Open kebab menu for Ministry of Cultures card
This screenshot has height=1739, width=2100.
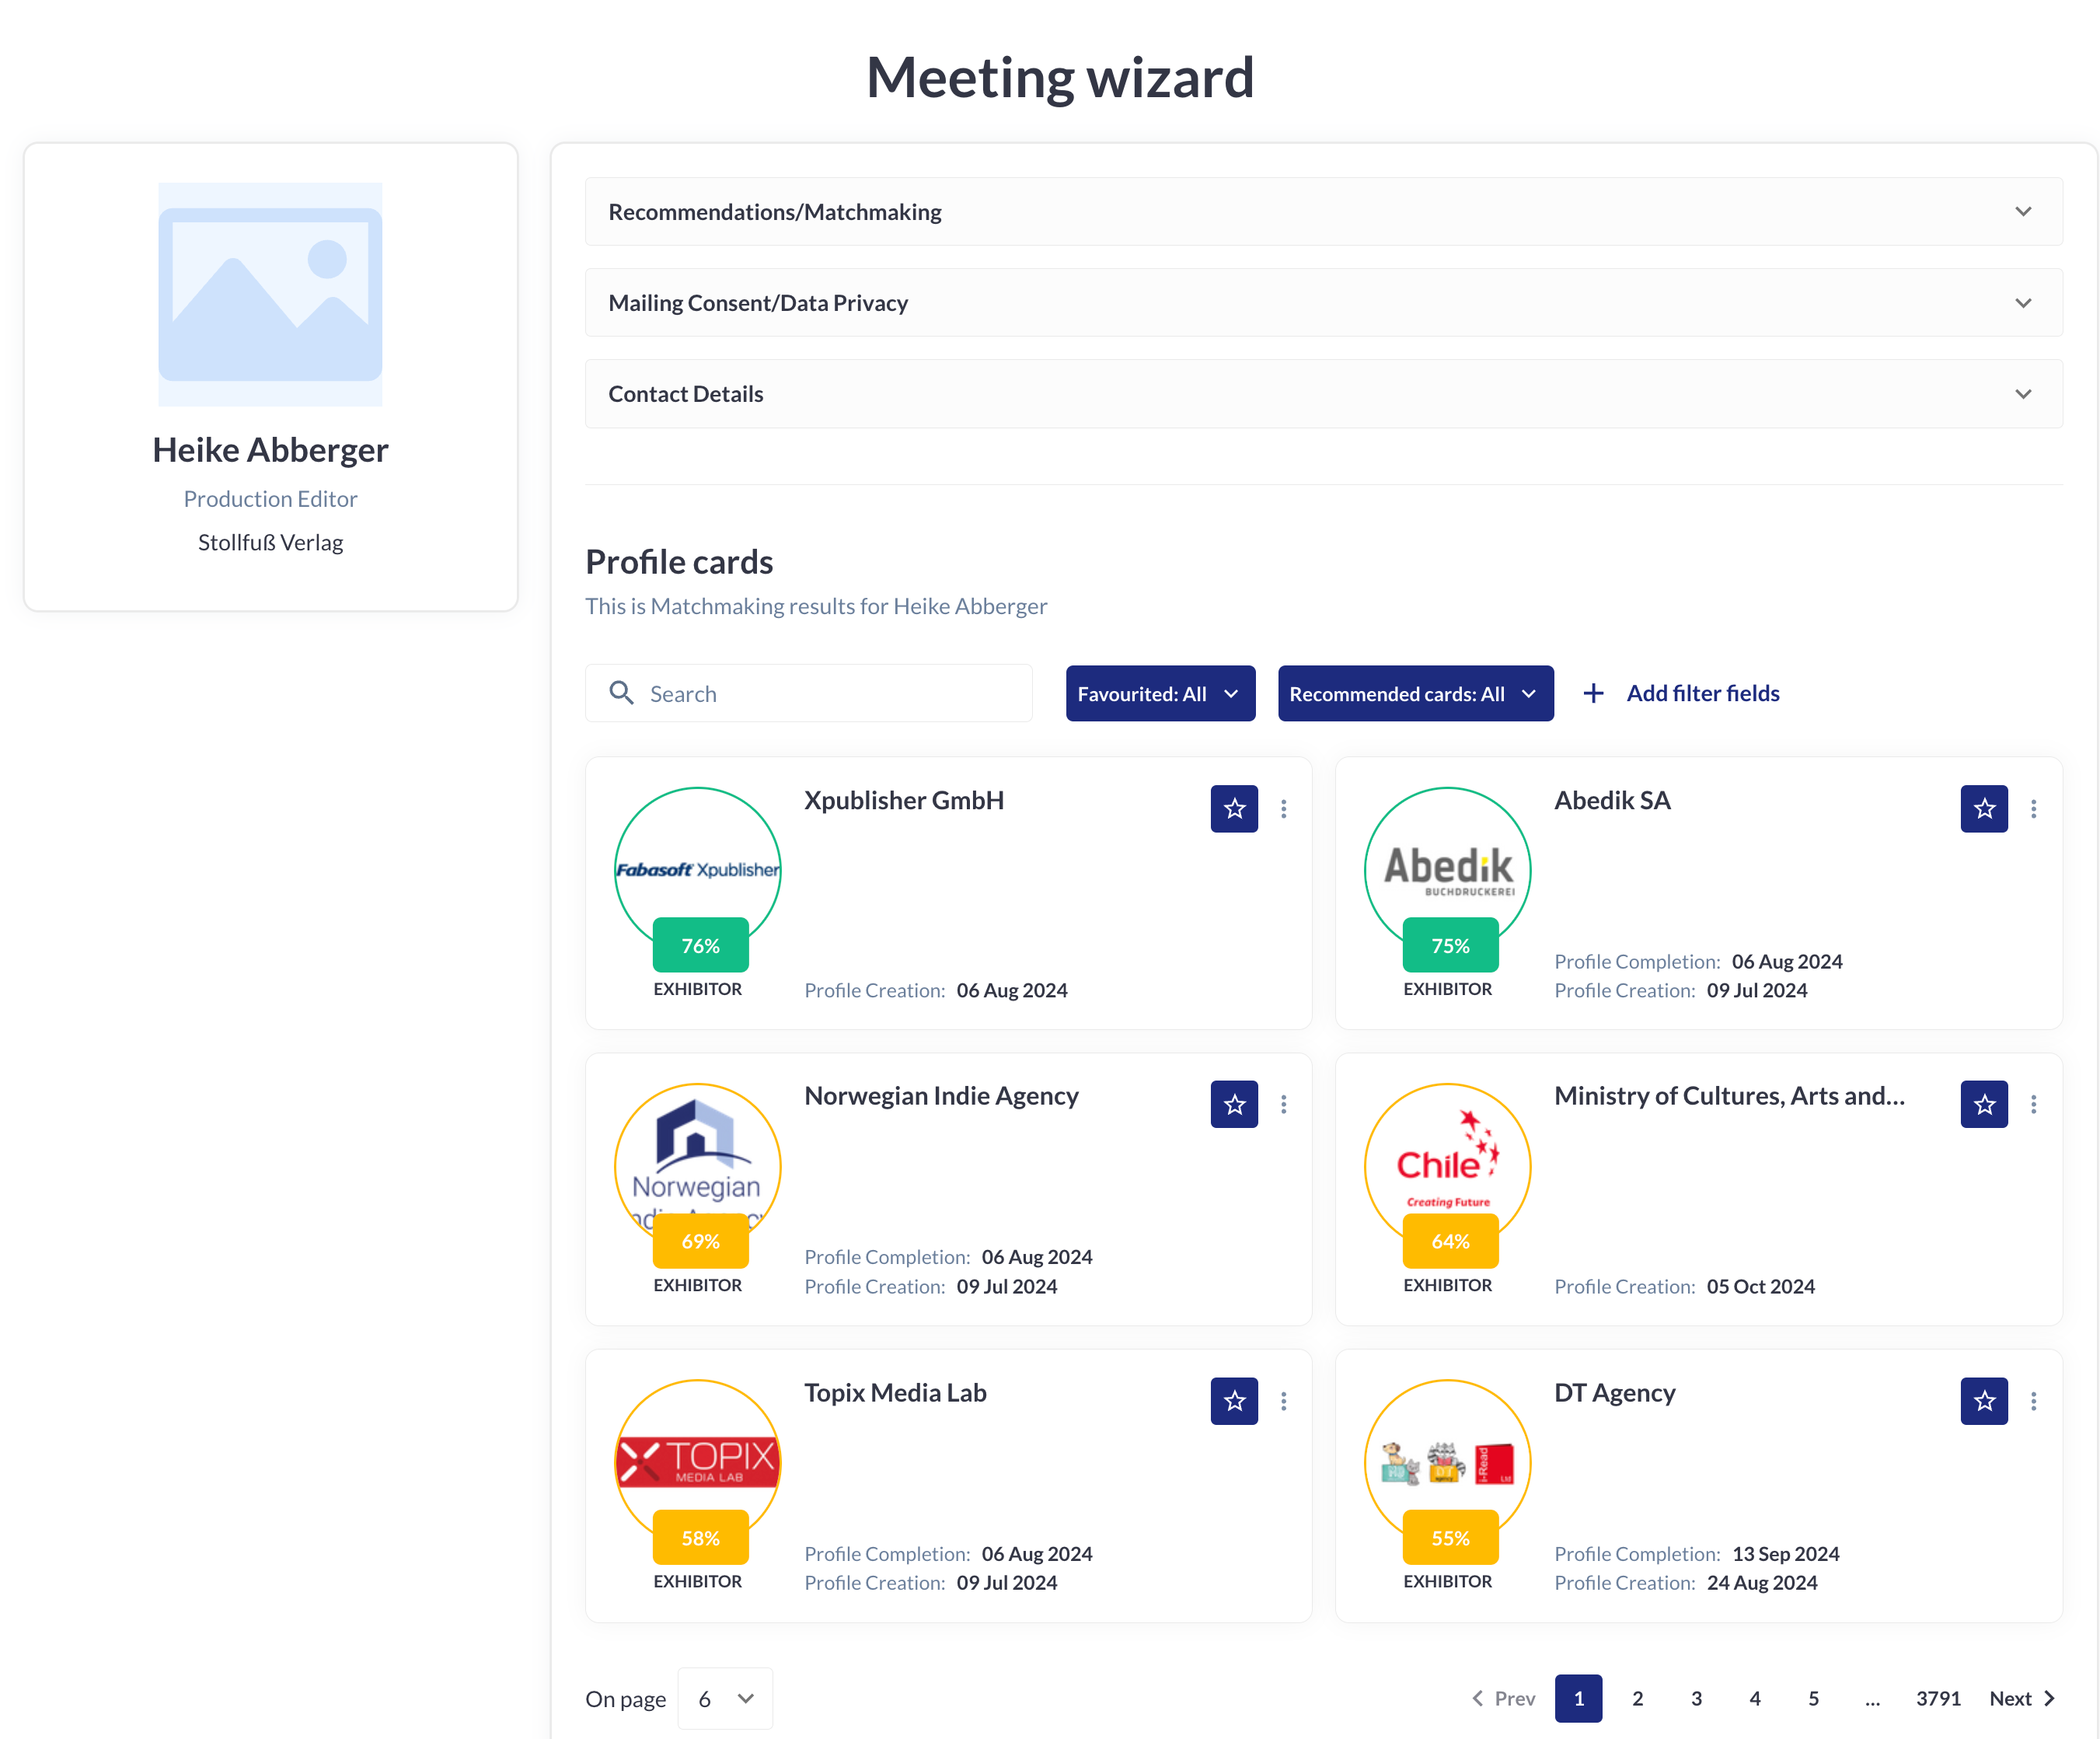[x=2033, y=1104]
